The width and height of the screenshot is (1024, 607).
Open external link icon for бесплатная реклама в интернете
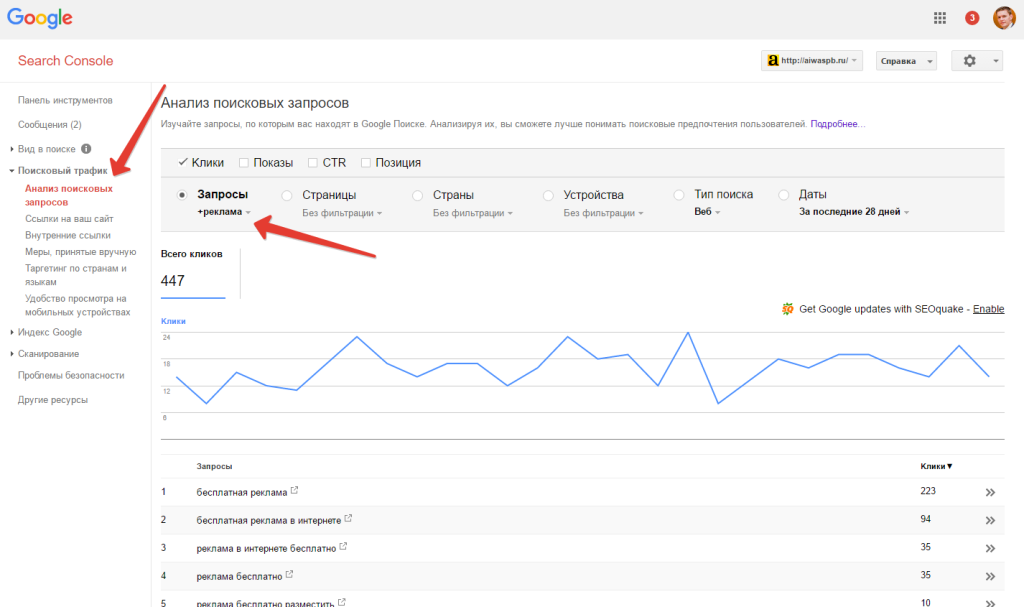(348, 518)
